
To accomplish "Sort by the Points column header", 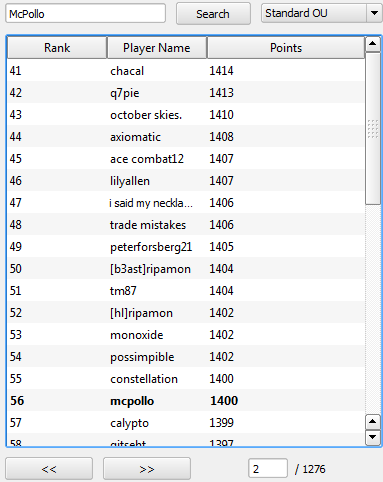I will [x=286, y=48].
